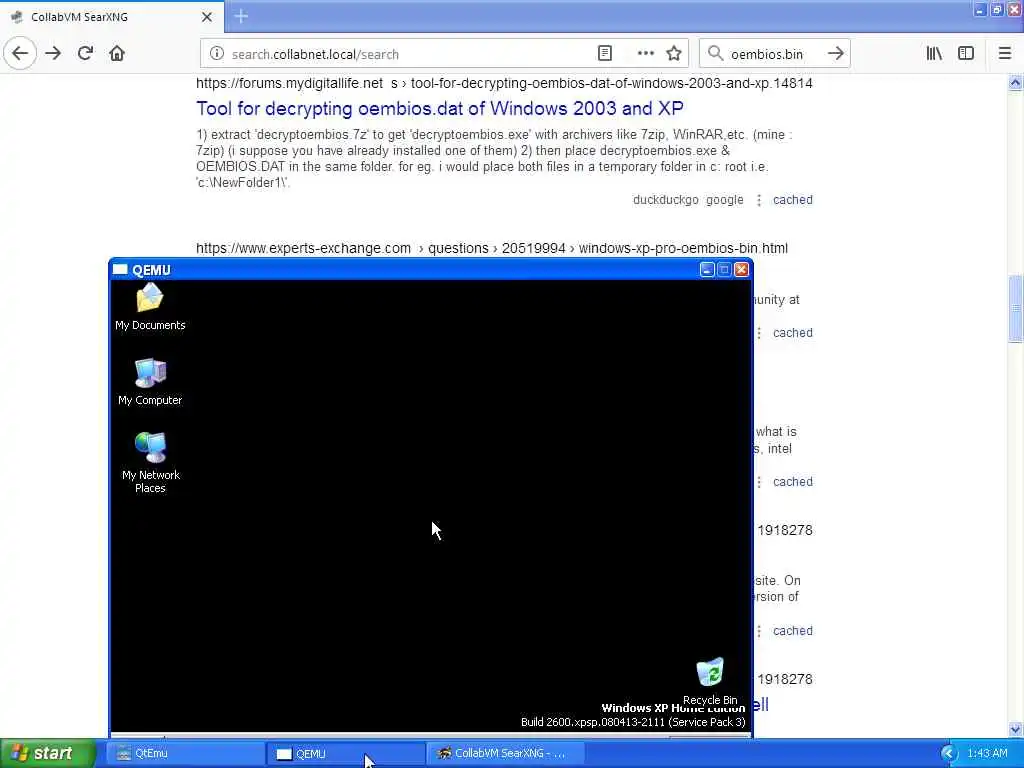Open cached link below 'intel' snippet
1024x768 pixels.
[x=793, y=482]
